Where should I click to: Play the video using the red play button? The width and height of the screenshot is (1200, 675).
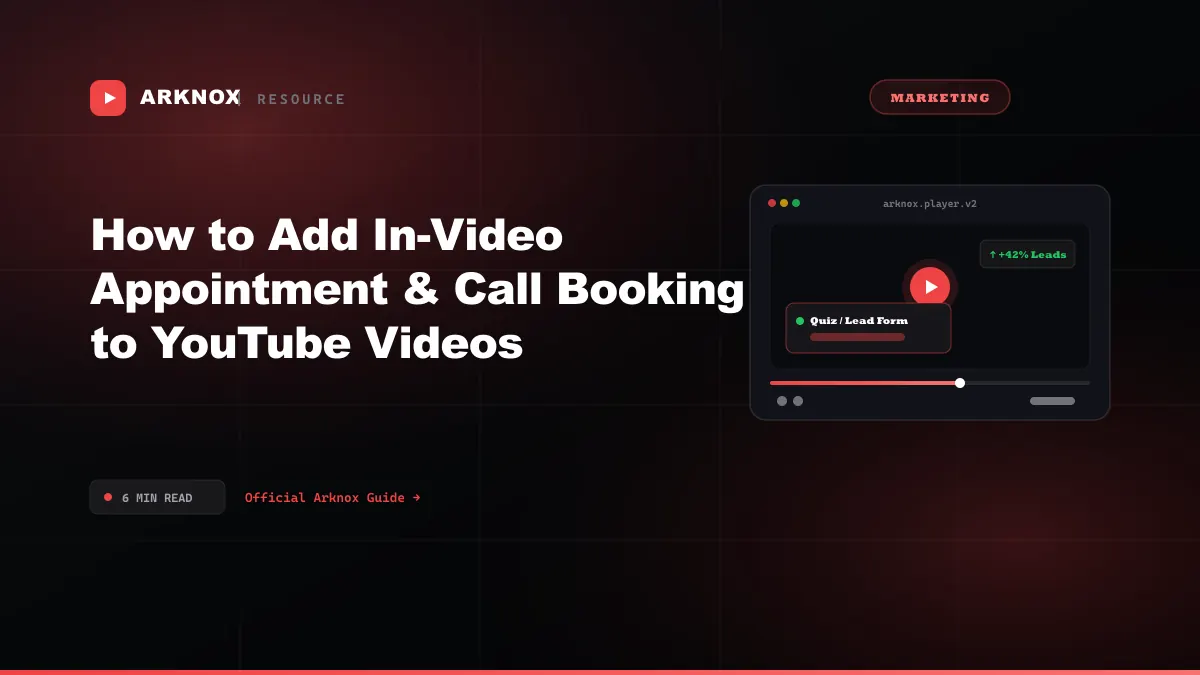[930, 287]
